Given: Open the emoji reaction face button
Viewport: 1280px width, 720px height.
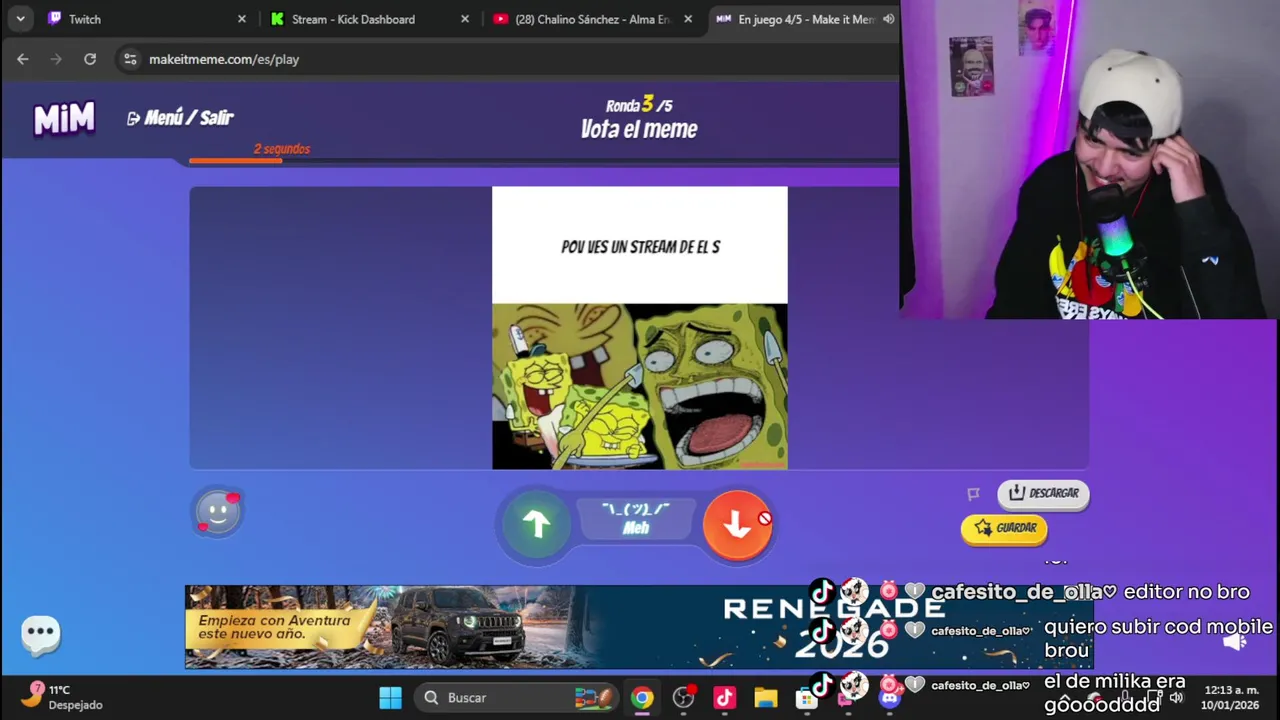Looking at the screenshot, I should (x=218, y=513).
